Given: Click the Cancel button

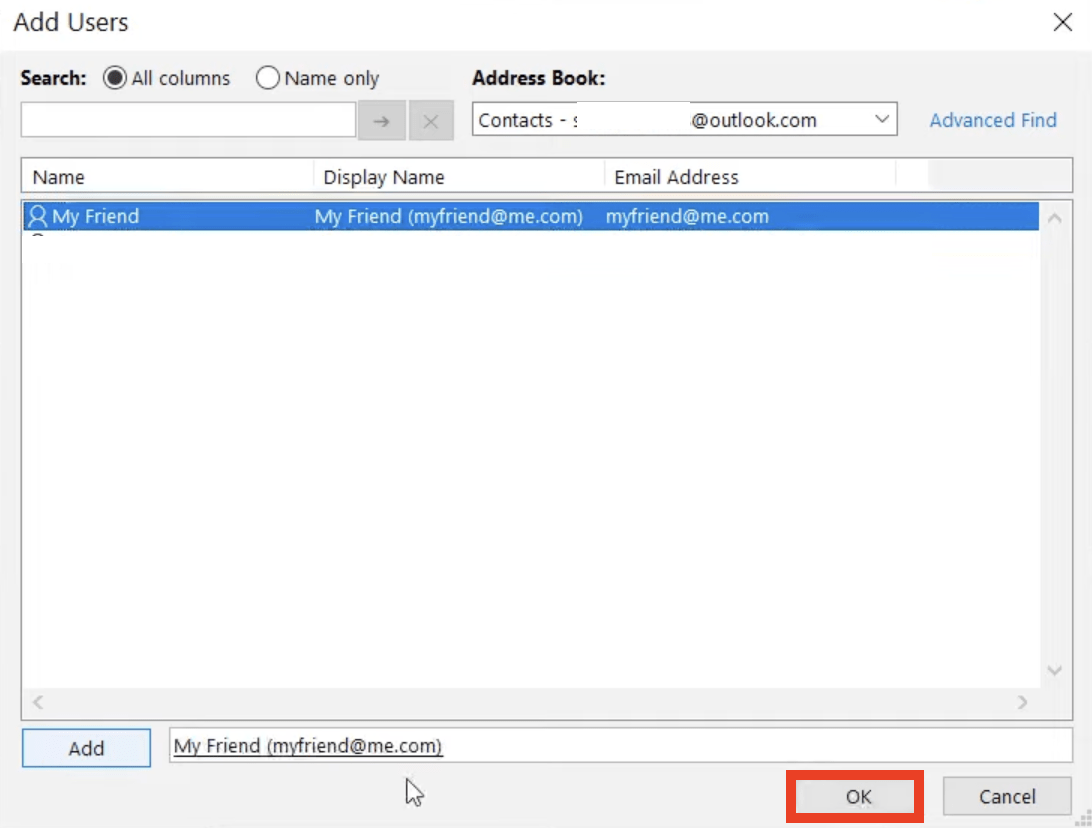Looking at the screenshot, I should coord(1007,796).
